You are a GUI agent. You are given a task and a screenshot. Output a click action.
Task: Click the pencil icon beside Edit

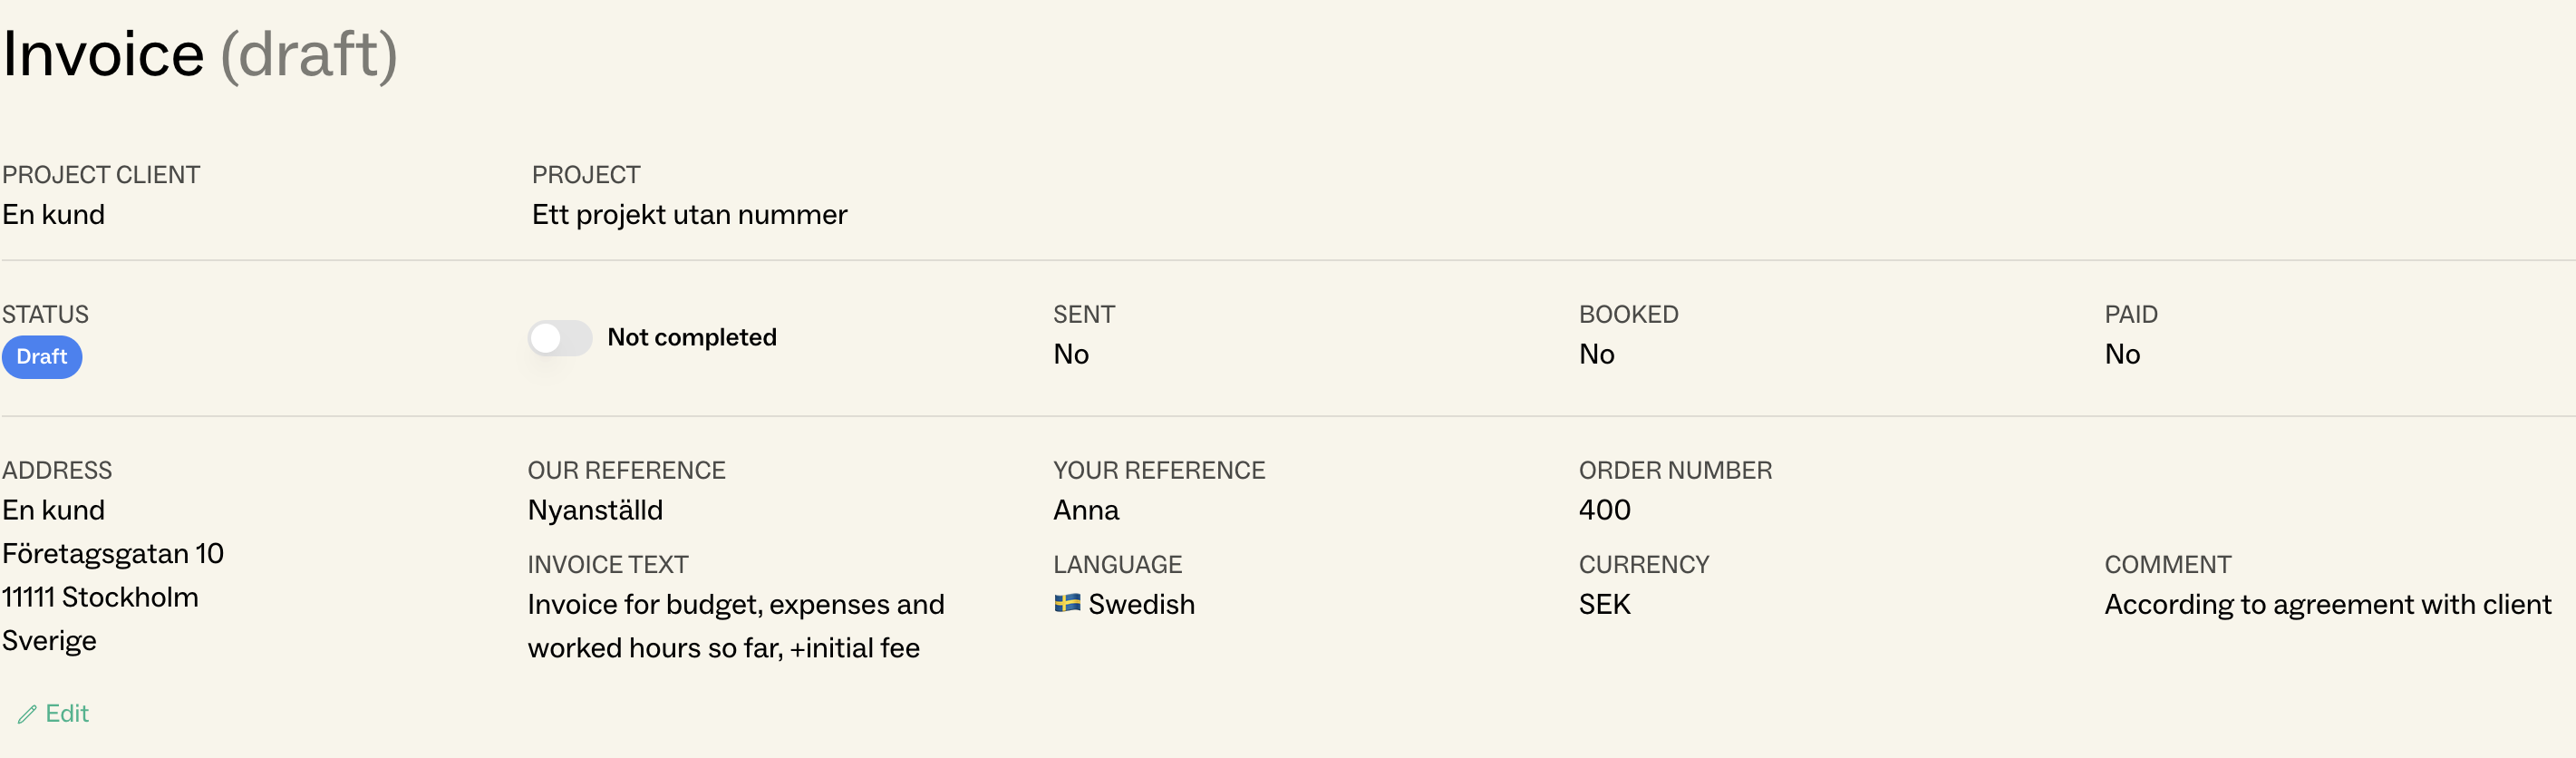pyautogui.click(x=27, y=714)
